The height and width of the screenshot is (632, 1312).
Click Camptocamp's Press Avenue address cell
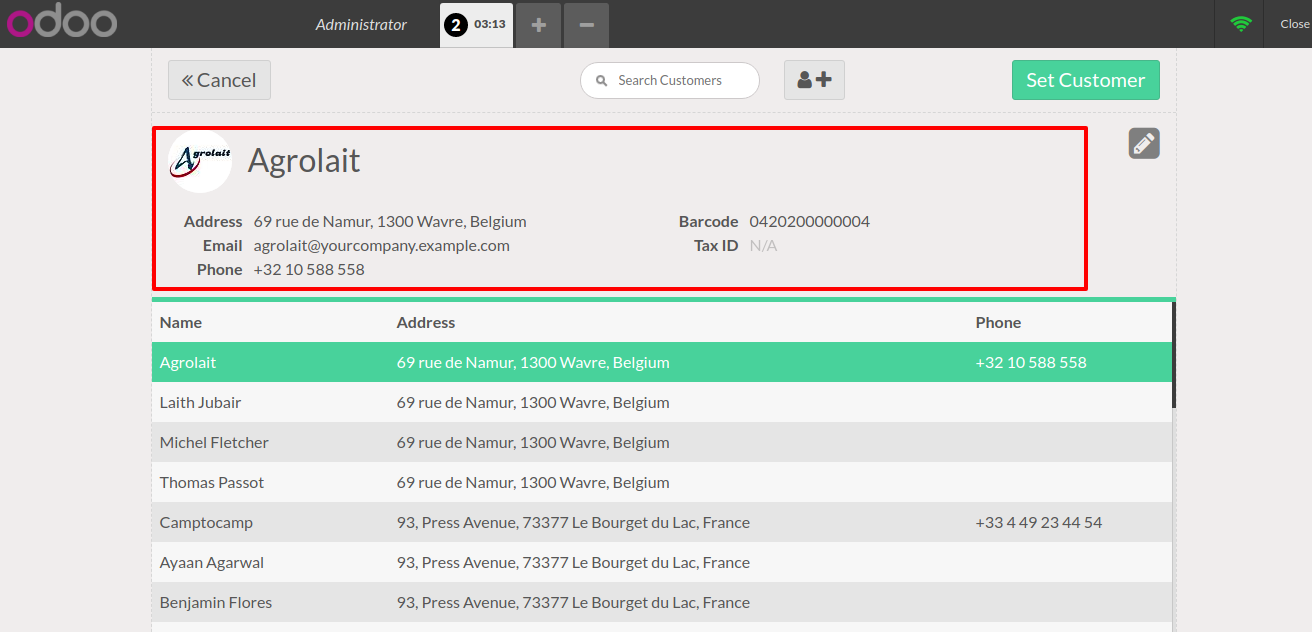point(573,522)
